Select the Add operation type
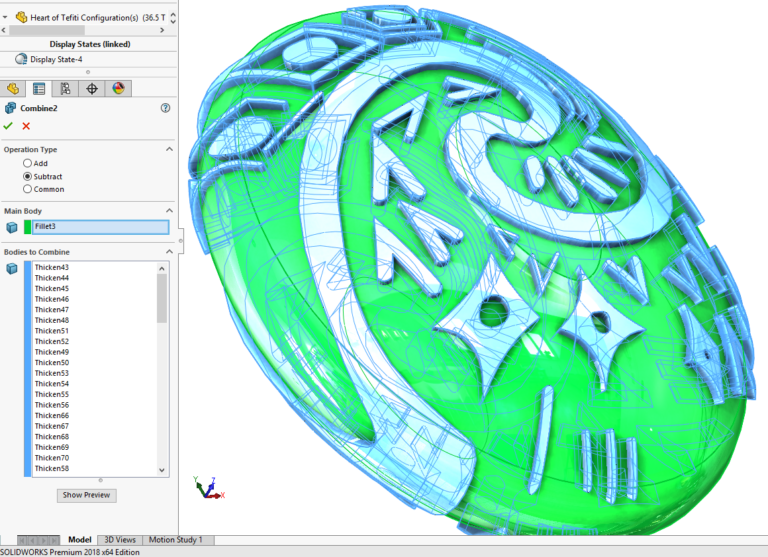 (x=27, y=163)
